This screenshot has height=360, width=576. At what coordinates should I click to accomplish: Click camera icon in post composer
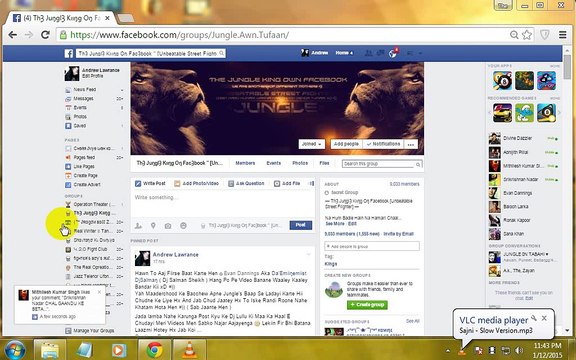pyautogui.click(x=168, y=226)
